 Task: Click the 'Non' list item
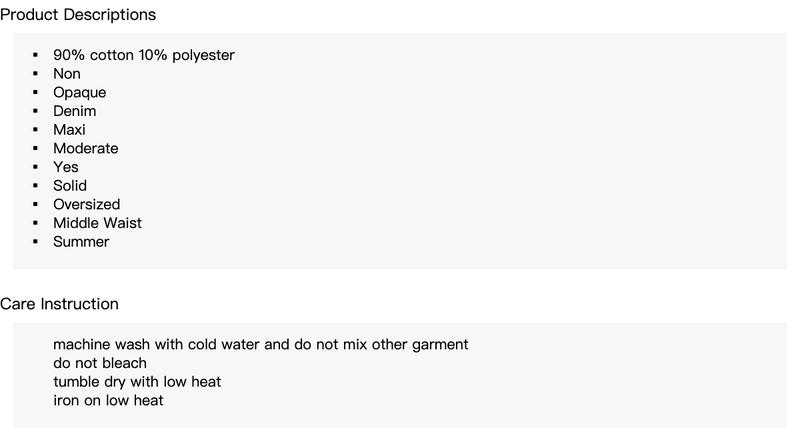[67, 74]
